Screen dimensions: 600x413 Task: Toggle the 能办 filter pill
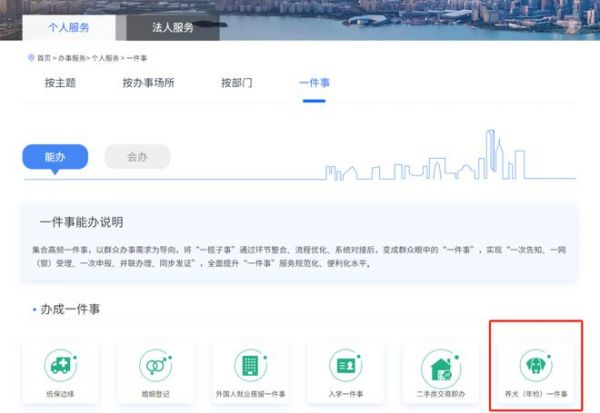(55, 157)
